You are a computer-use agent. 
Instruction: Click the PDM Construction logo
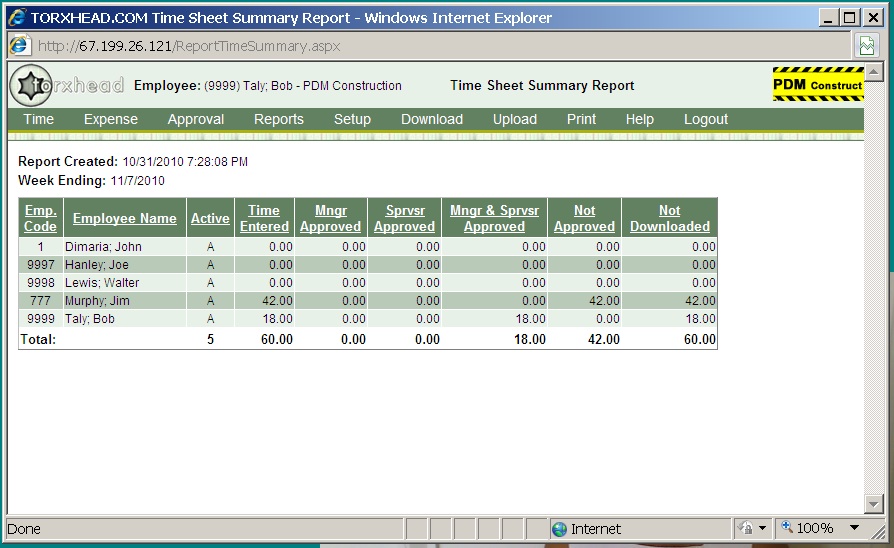[x=817, y=85]
